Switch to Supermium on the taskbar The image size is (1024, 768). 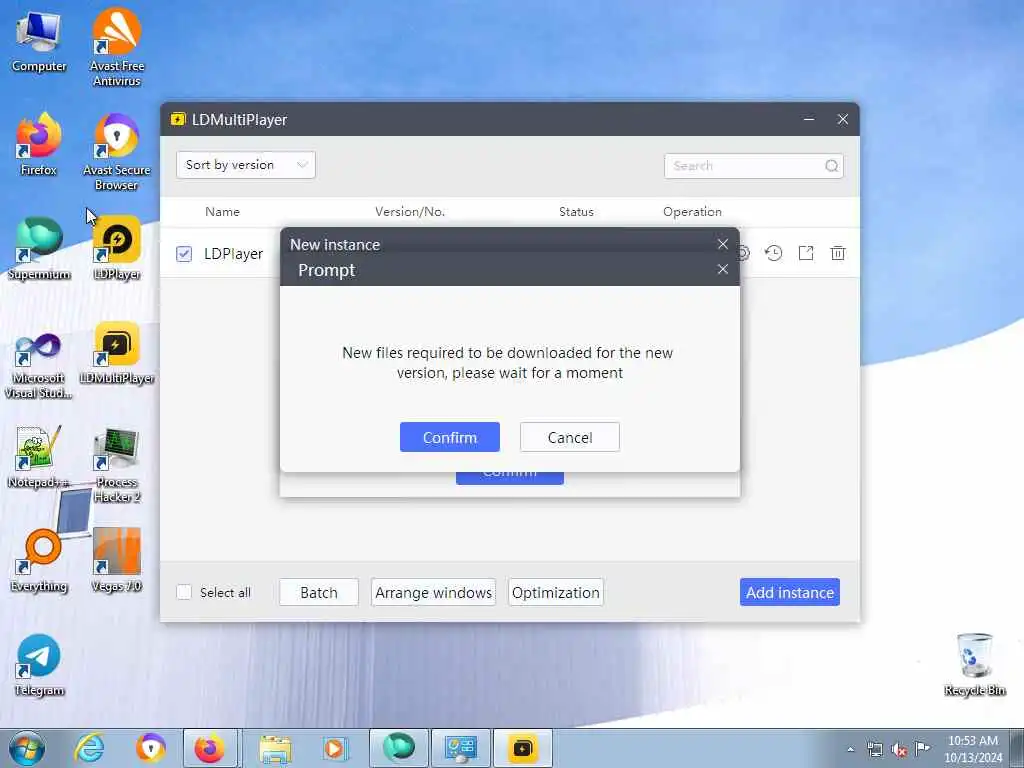(398, 748)
